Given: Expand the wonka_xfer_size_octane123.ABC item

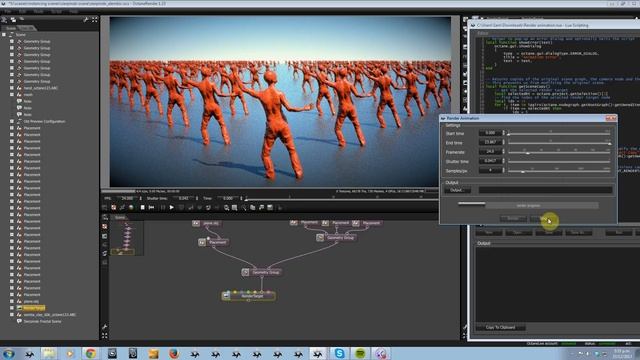Looking at the screenshot, I should 12,315.
